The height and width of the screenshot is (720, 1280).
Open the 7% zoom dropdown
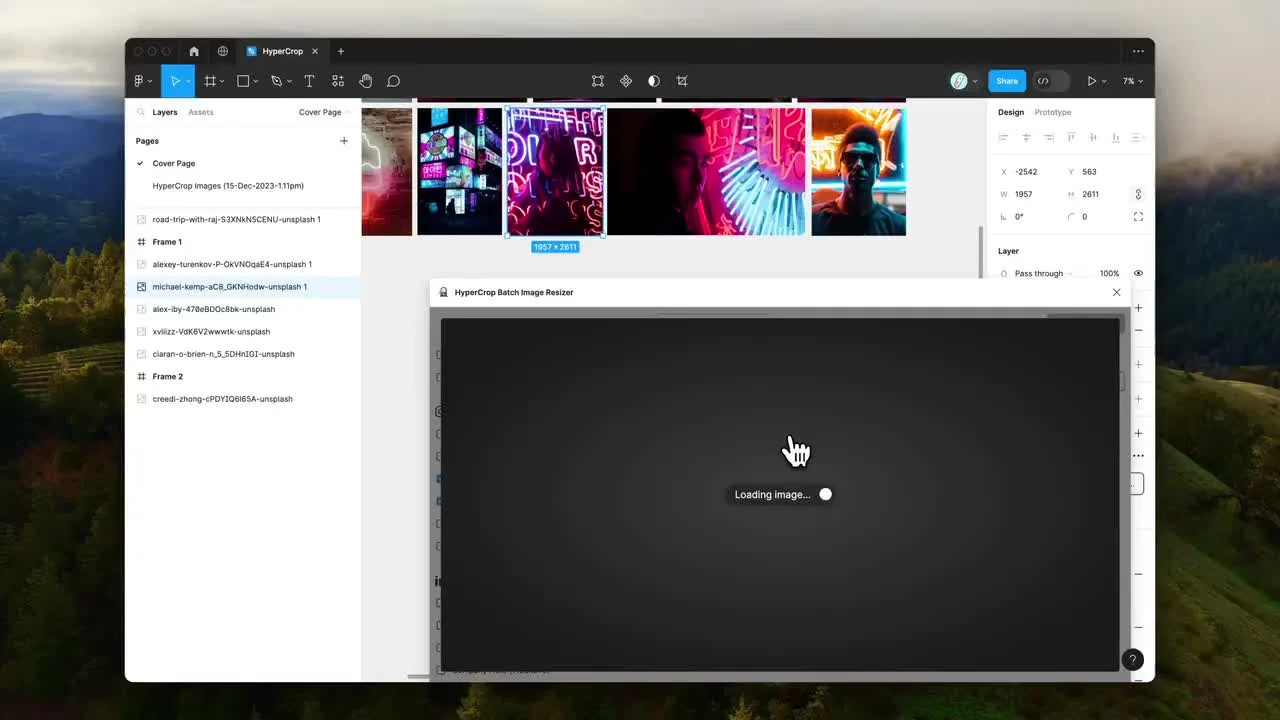1132,81
